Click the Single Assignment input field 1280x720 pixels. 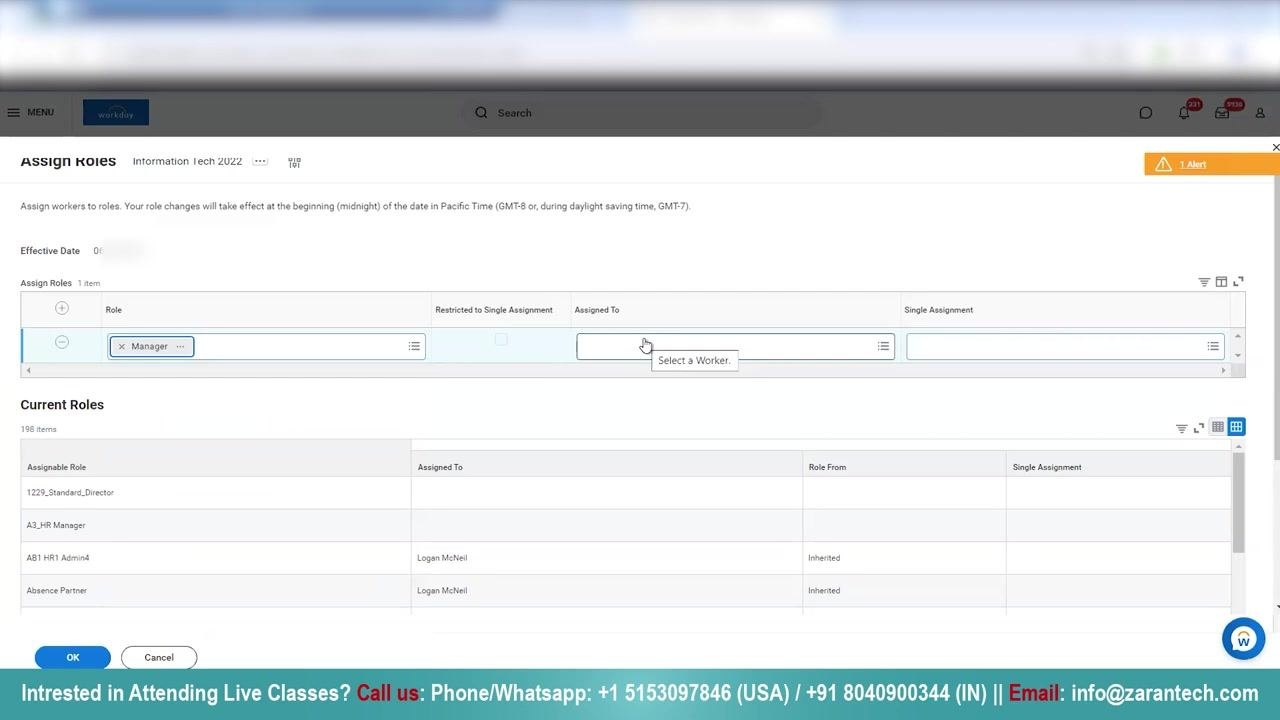1065,347
